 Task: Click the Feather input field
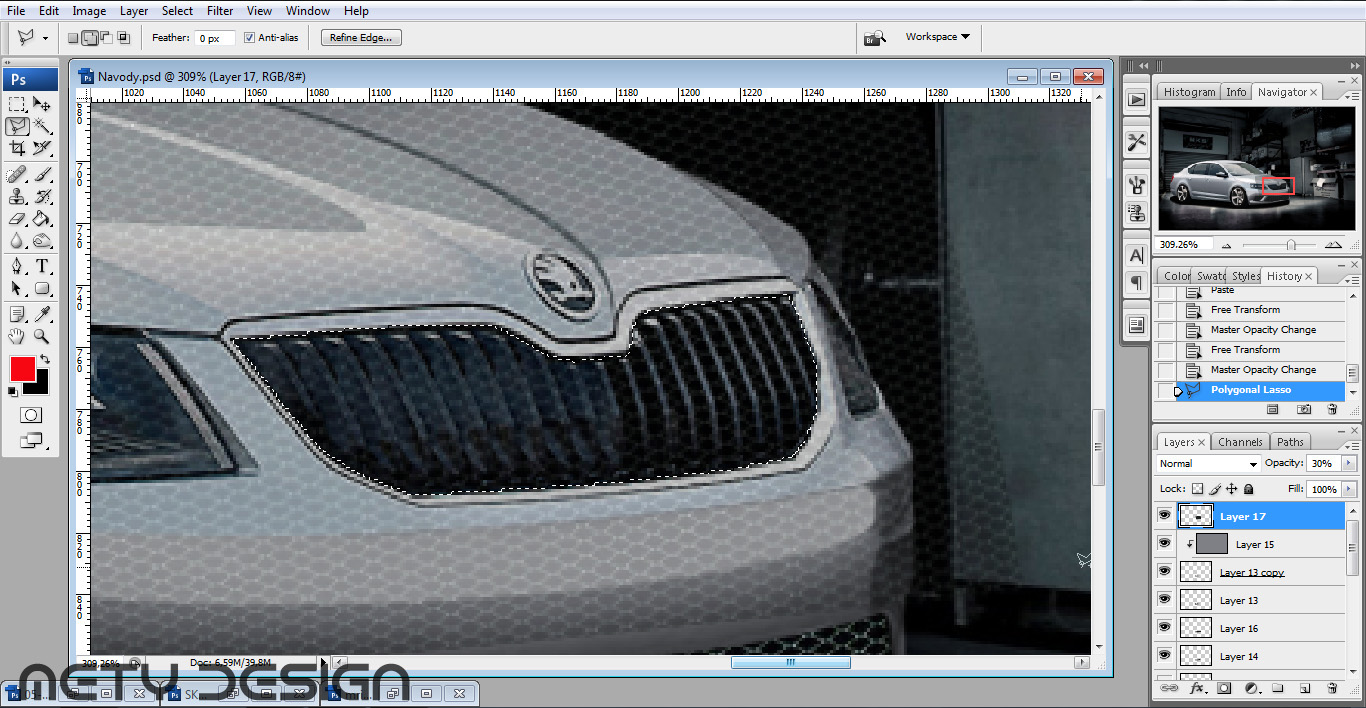point(215,38)
